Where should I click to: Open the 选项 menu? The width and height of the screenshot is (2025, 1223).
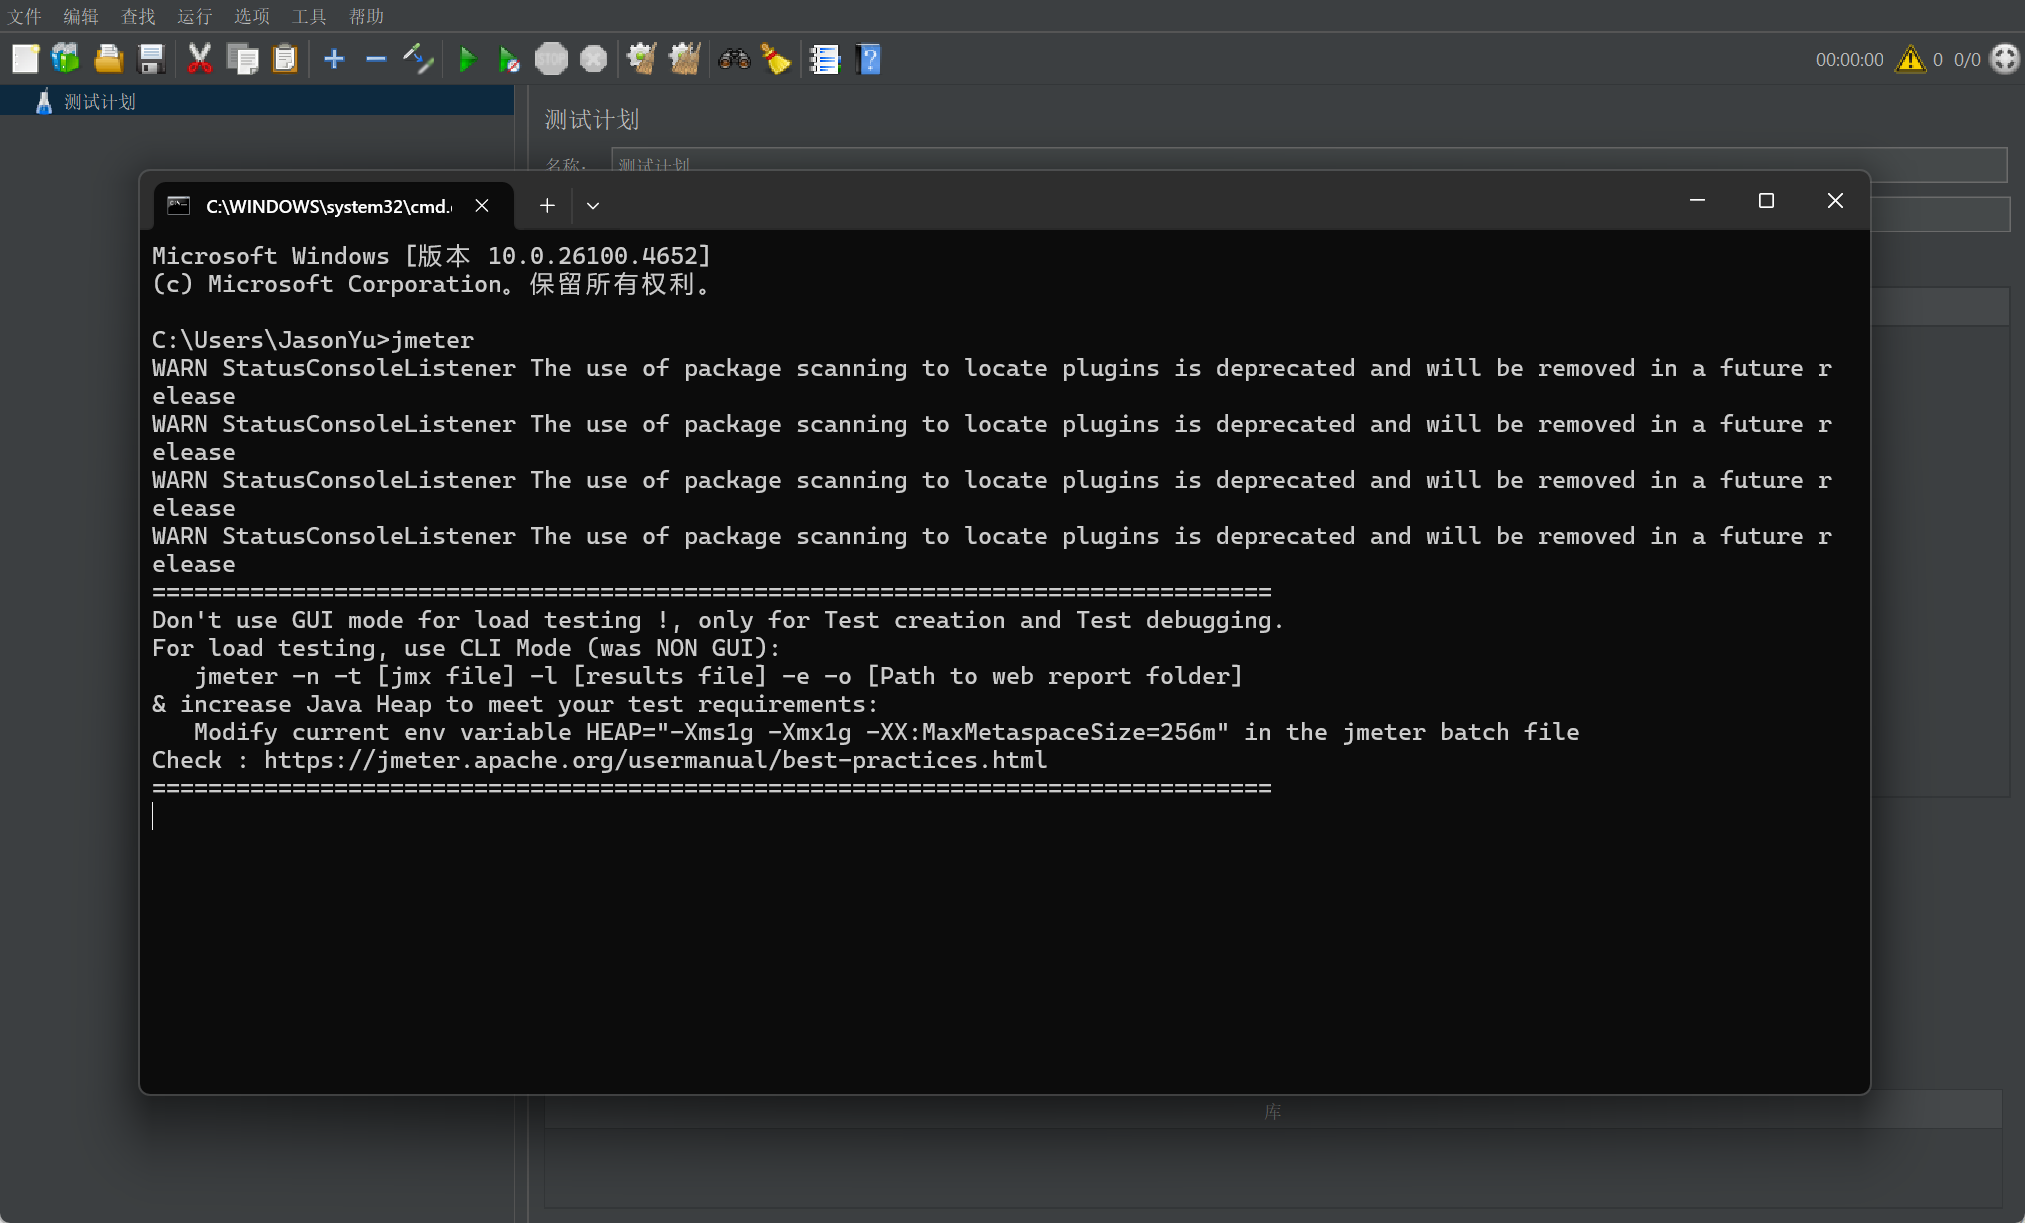(x=252, y=16)
